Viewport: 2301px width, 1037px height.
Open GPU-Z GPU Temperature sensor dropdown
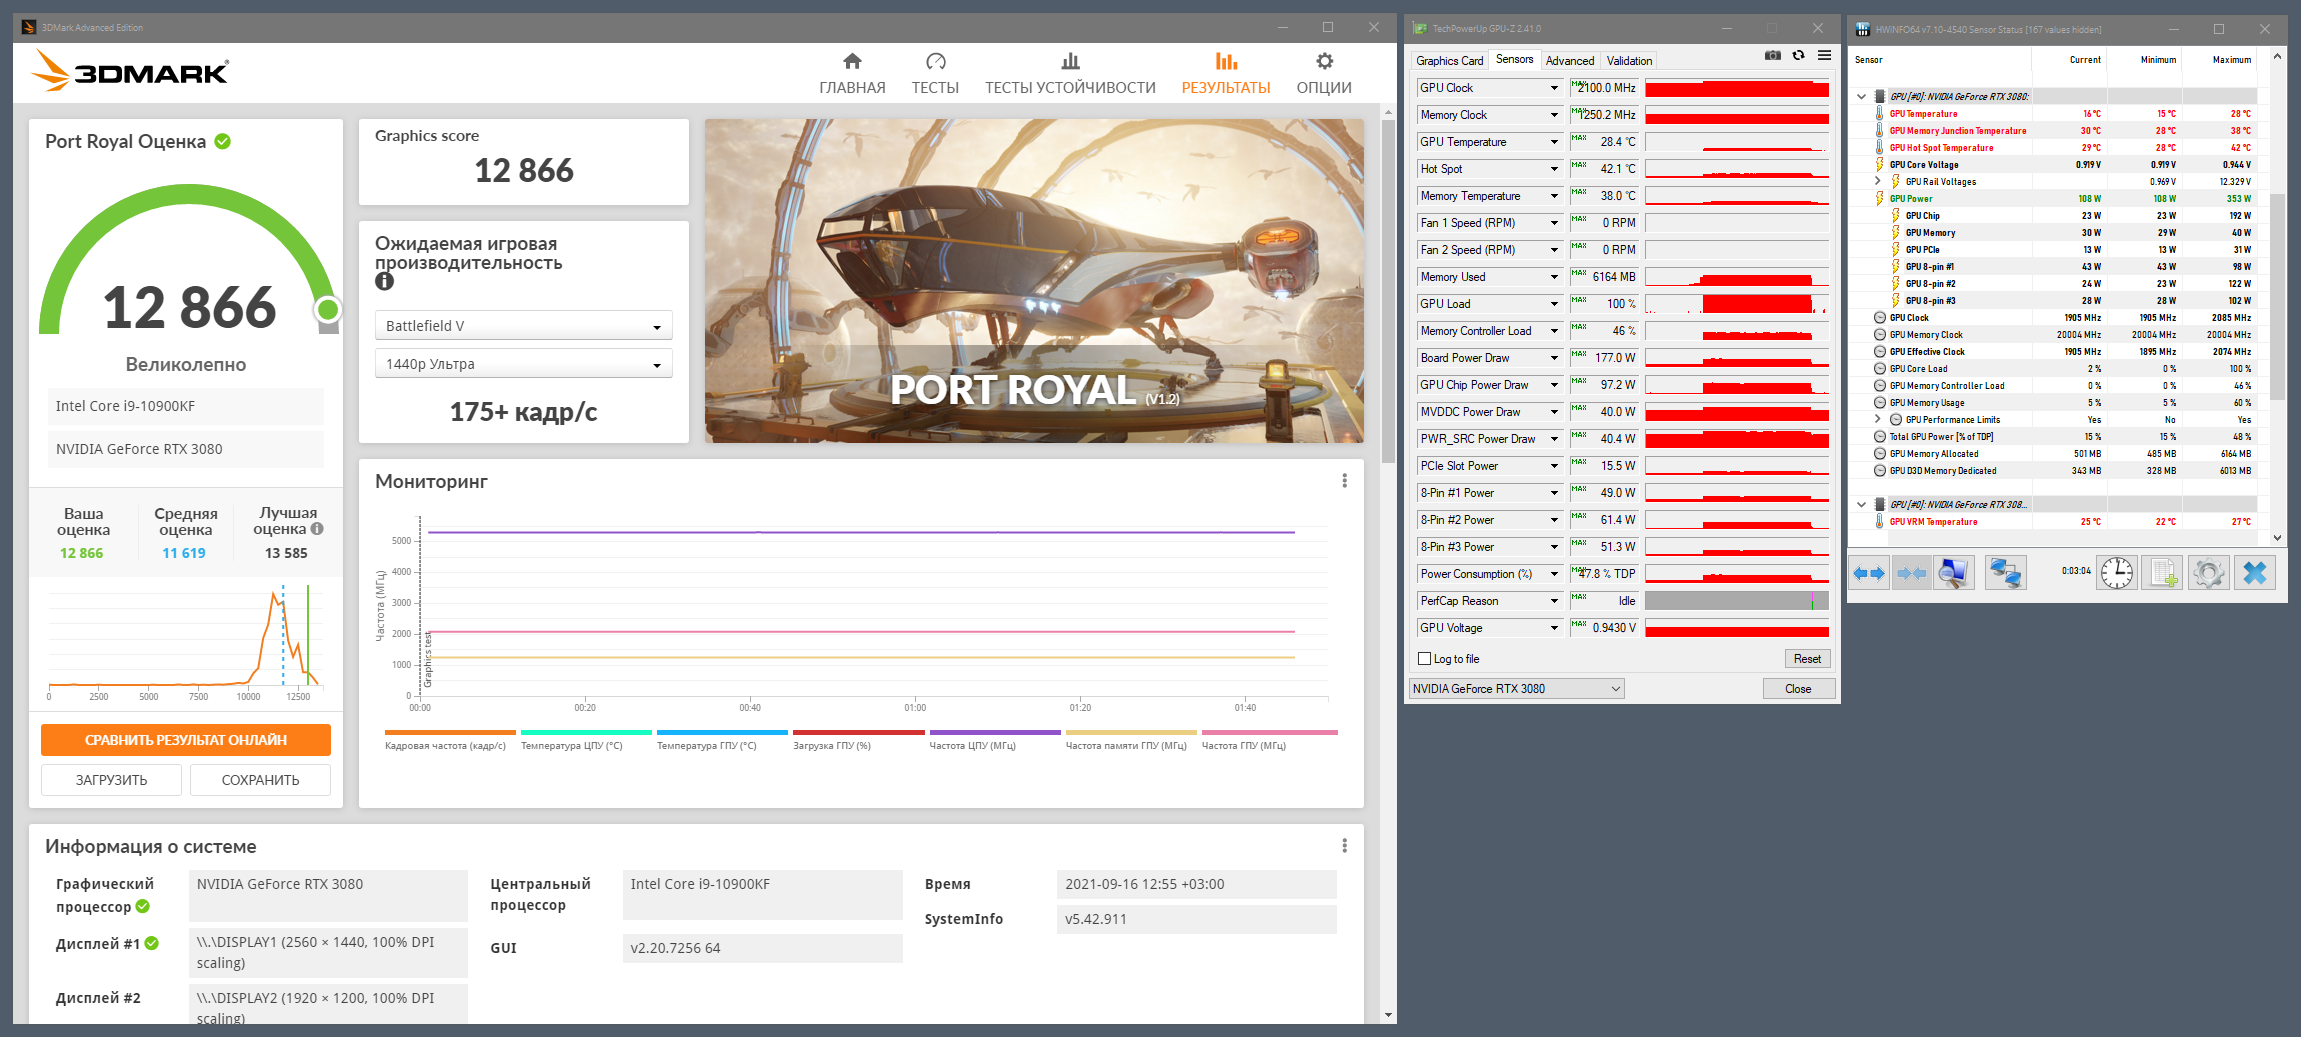point(1554,142)
